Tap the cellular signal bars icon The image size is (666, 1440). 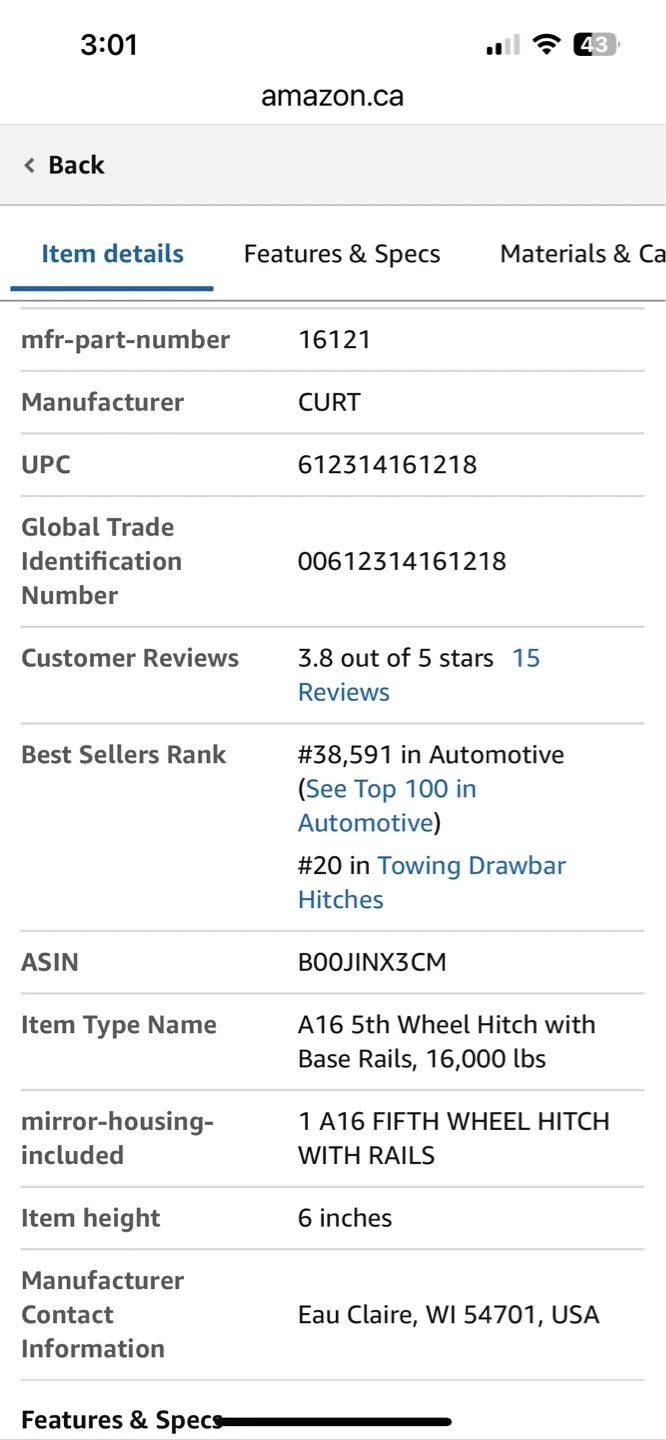503,45
